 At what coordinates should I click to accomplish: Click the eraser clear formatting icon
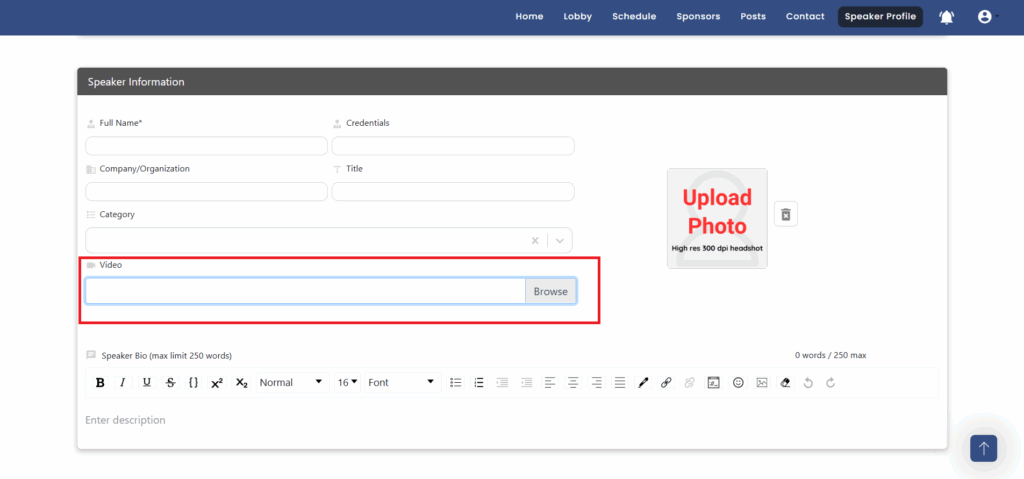click(785, 383)
